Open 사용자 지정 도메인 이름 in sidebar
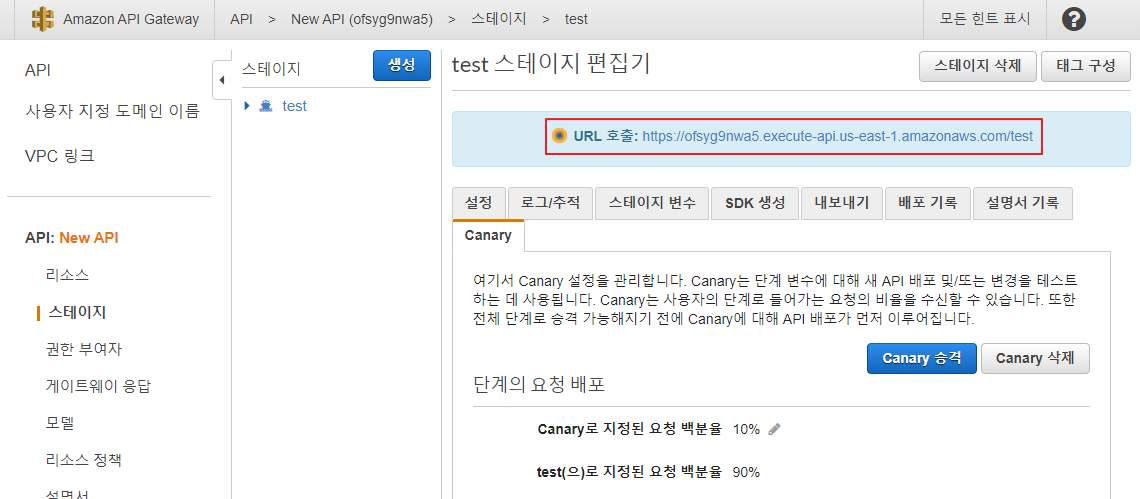The height and width of the screenshot is (499, 1140). point(112,111)
